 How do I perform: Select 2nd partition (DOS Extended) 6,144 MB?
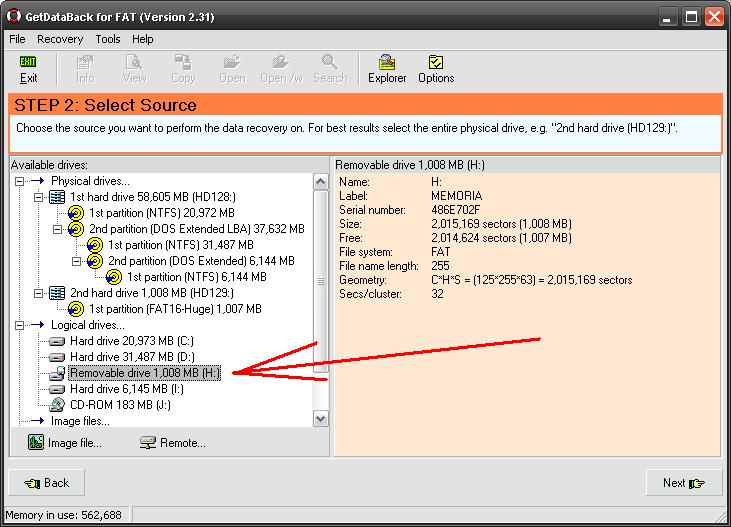201,261
